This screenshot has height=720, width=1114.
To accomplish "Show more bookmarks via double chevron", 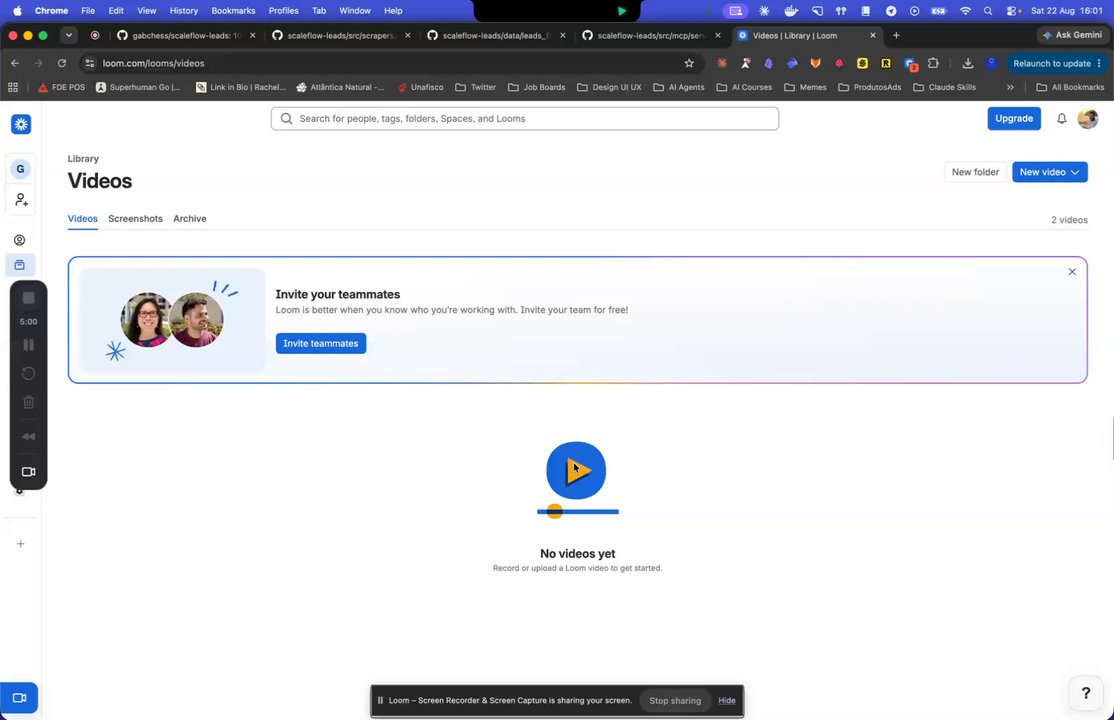I will pyautogui.click(x=1010, y=87).
